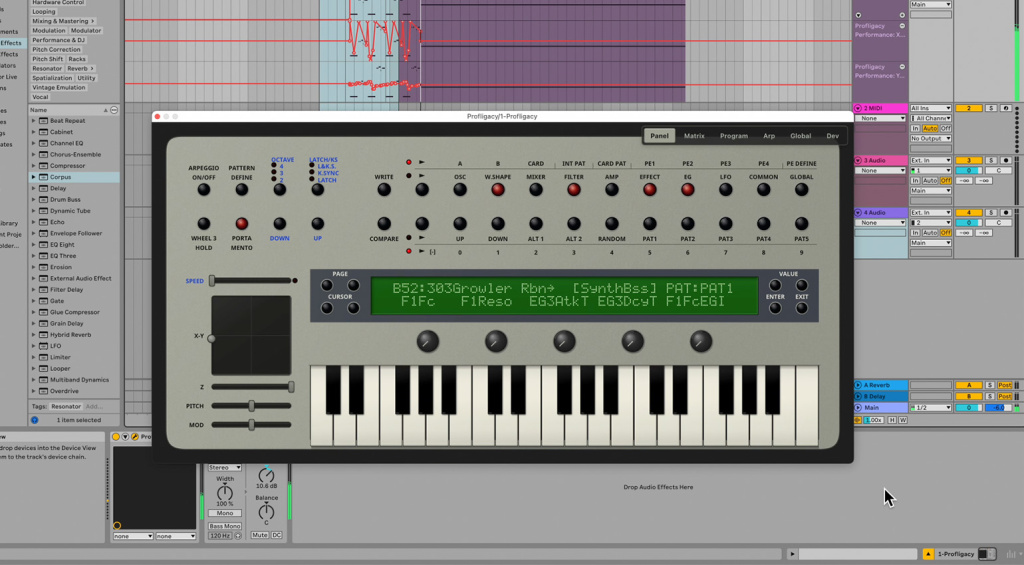This screenshot has width=1024, height=565.
Task: Solo the B Delay return track
Action: tap(991, 396)
